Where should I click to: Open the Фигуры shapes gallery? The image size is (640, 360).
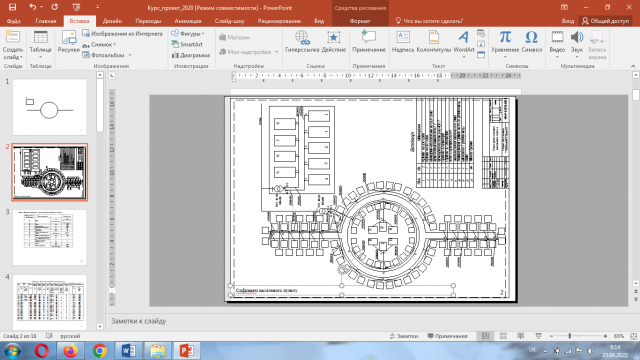tap(188, 33)
